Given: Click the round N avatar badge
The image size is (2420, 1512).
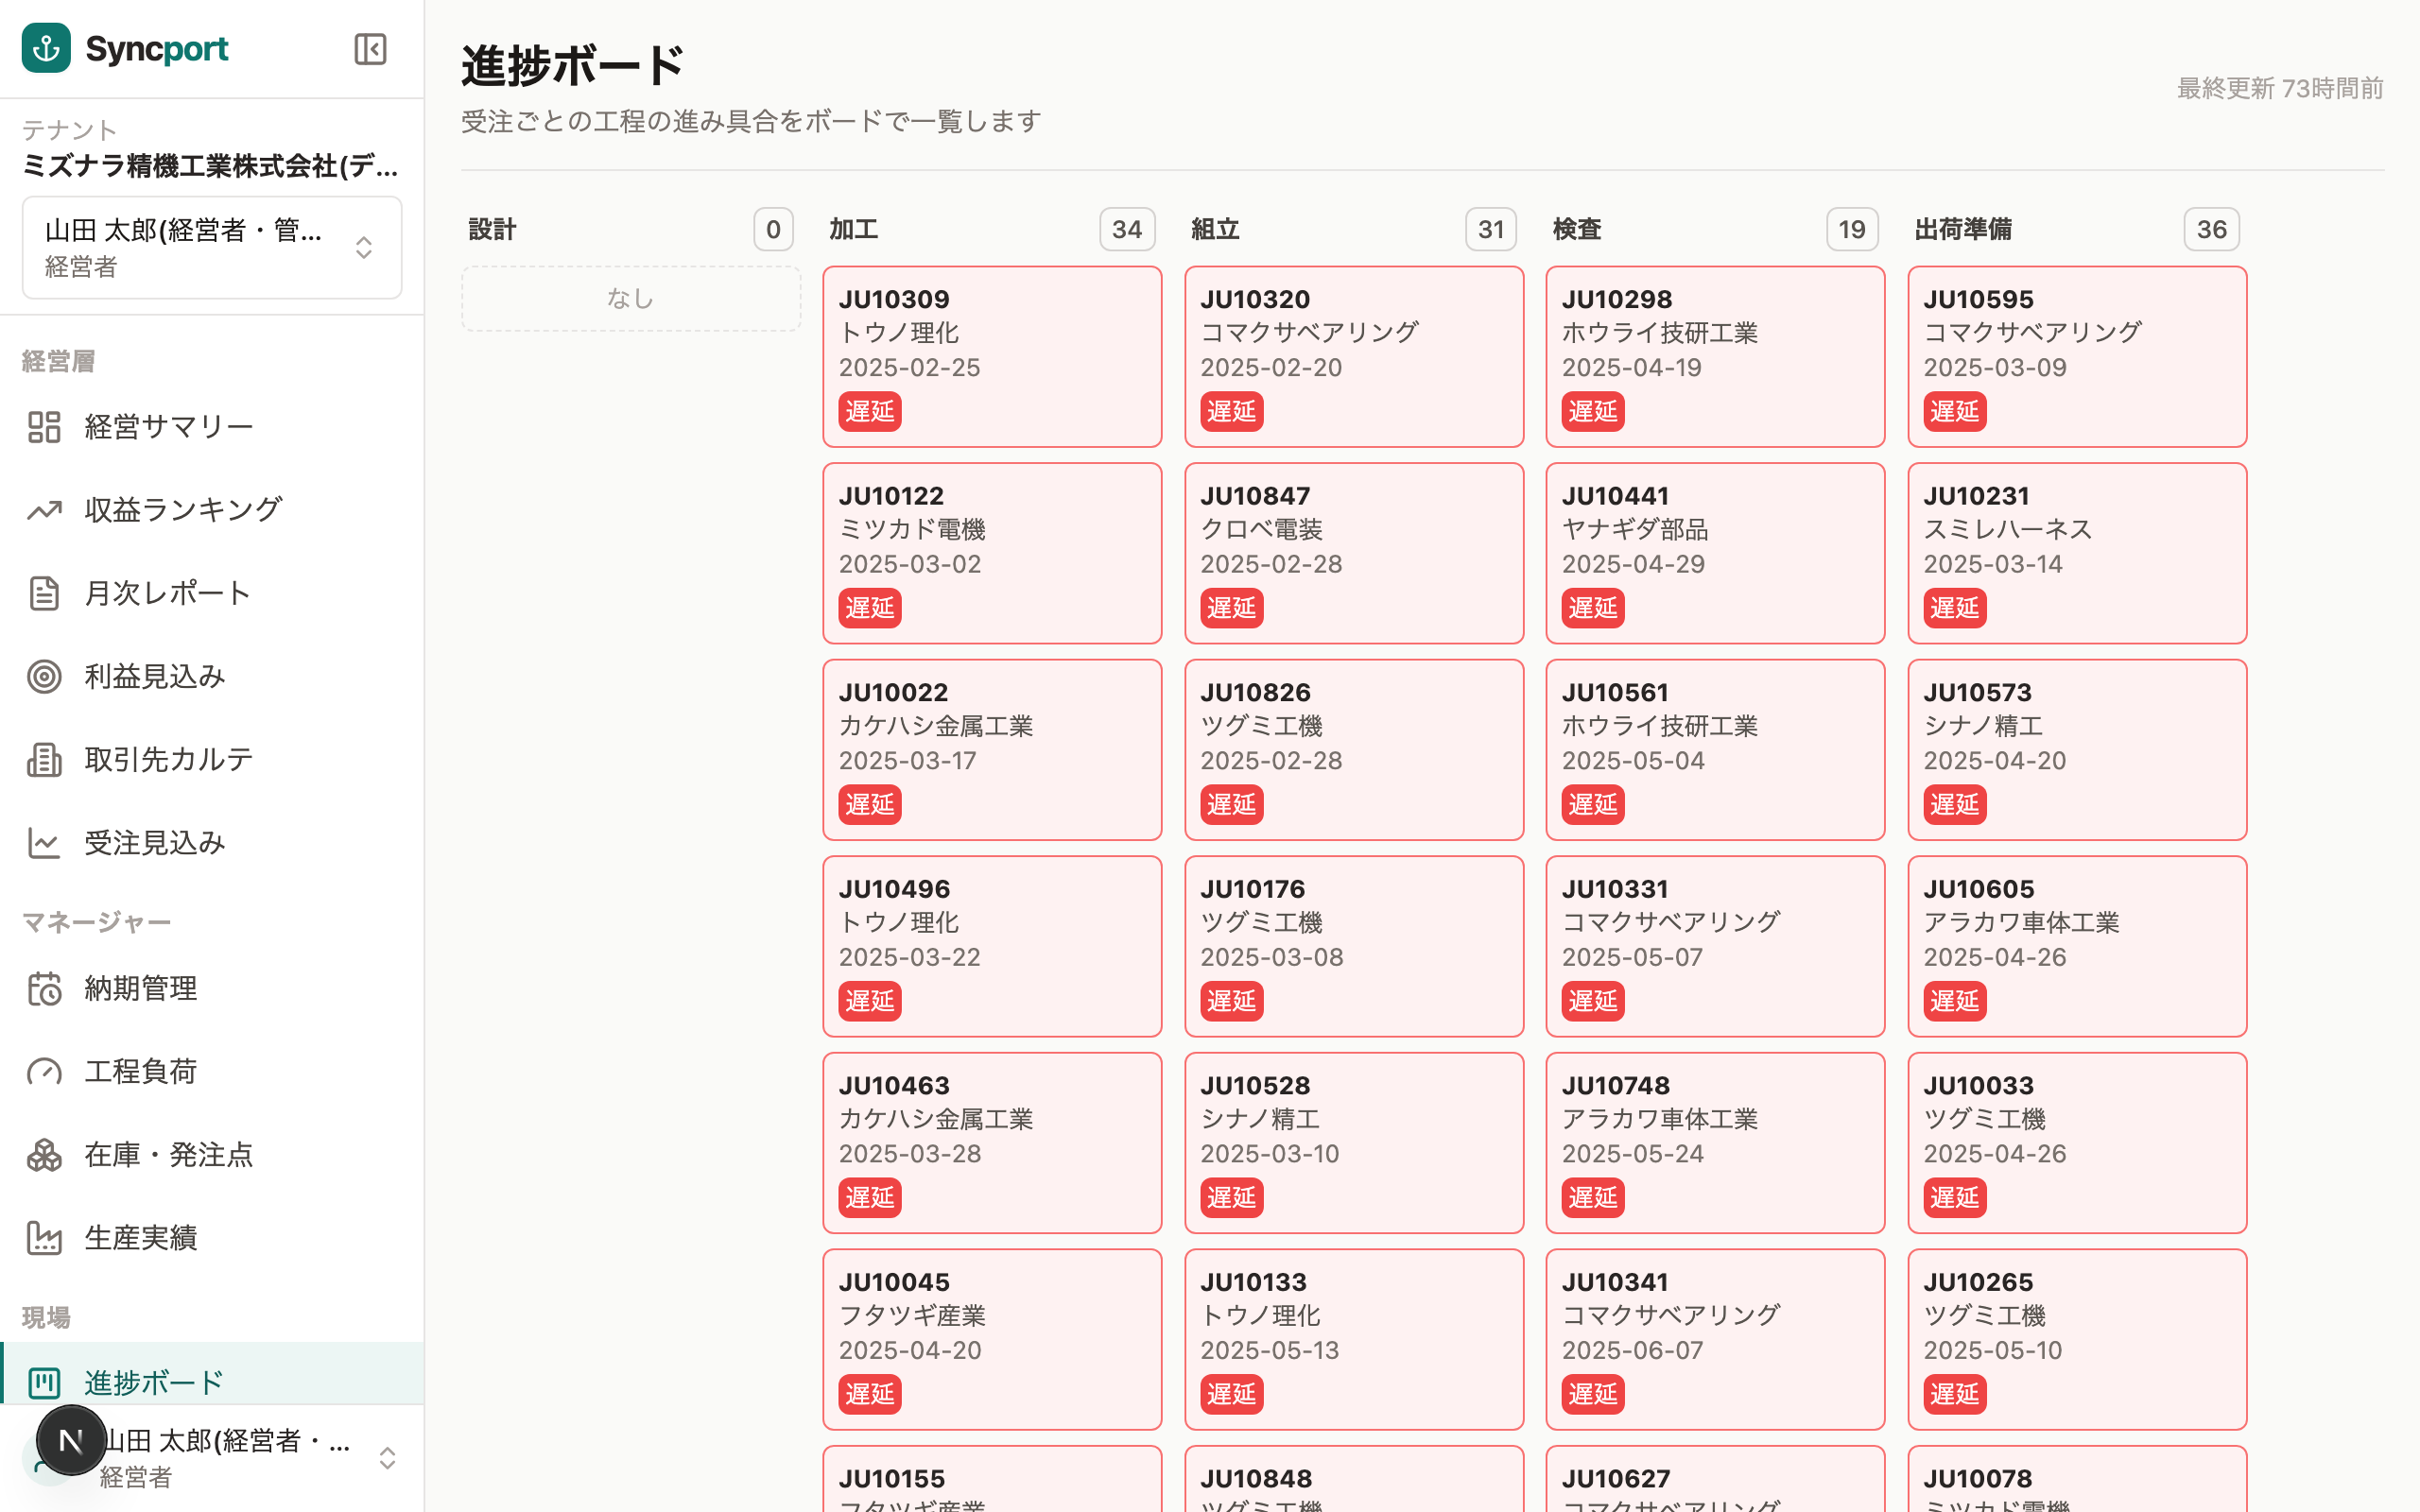Looking at the screenshot, I should click(71, 1441).
